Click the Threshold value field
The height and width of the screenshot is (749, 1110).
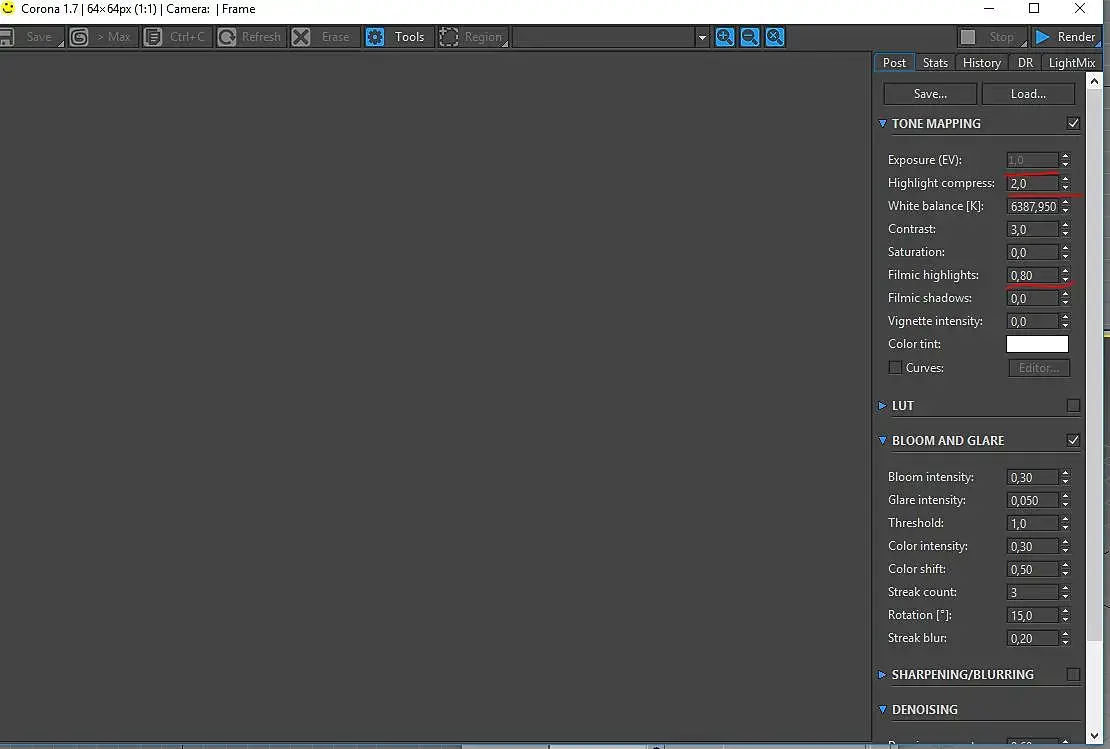pyautogui.click(x=1033, y=523)
